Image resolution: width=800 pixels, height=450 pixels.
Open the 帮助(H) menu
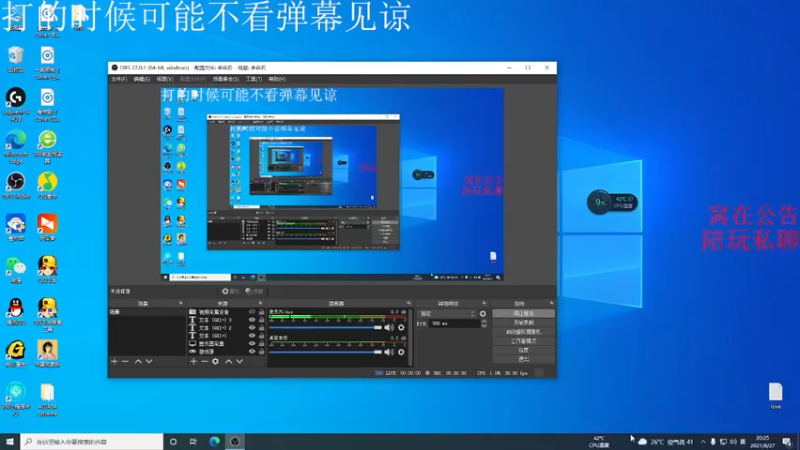pos(277,79)
